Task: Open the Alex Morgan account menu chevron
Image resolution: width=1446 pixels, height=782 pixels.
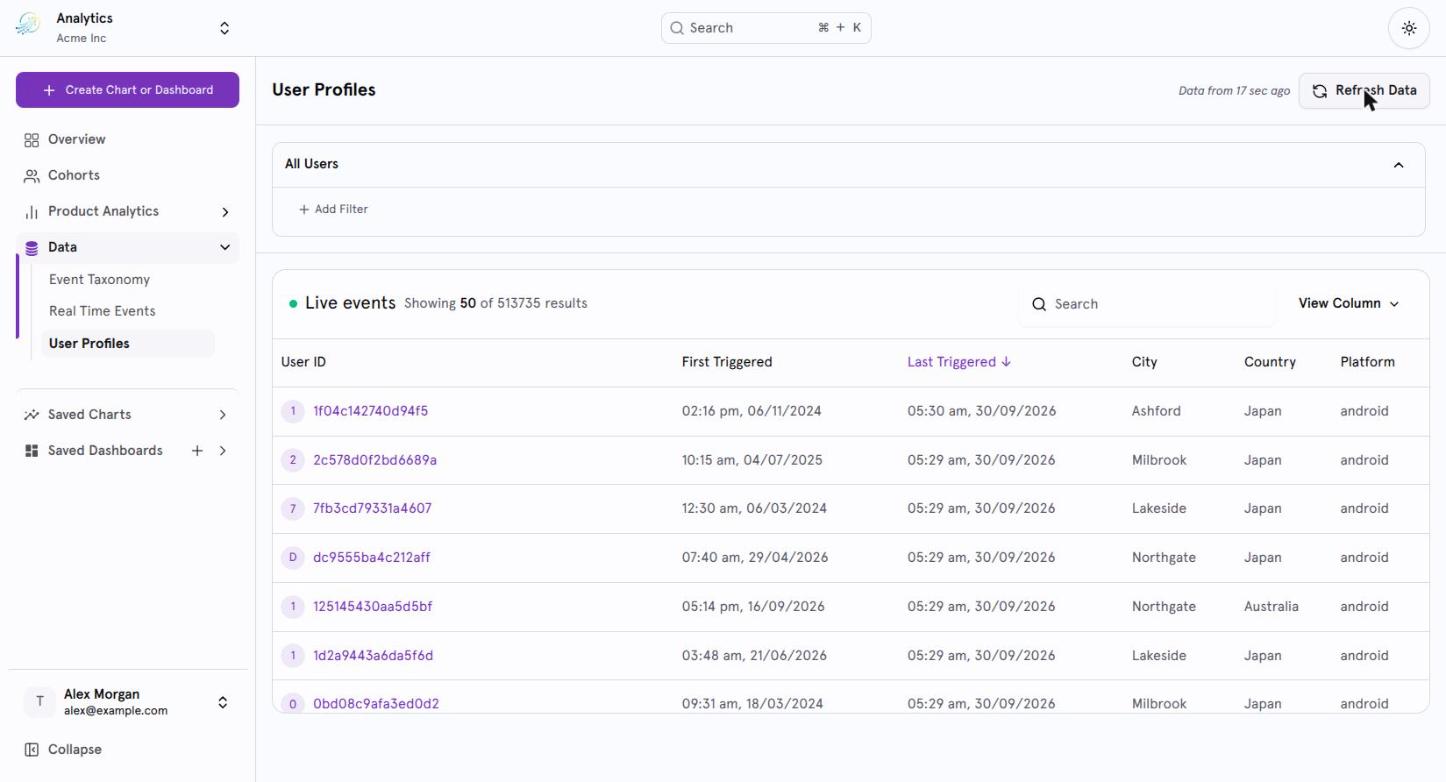Action: pos(223,702)
